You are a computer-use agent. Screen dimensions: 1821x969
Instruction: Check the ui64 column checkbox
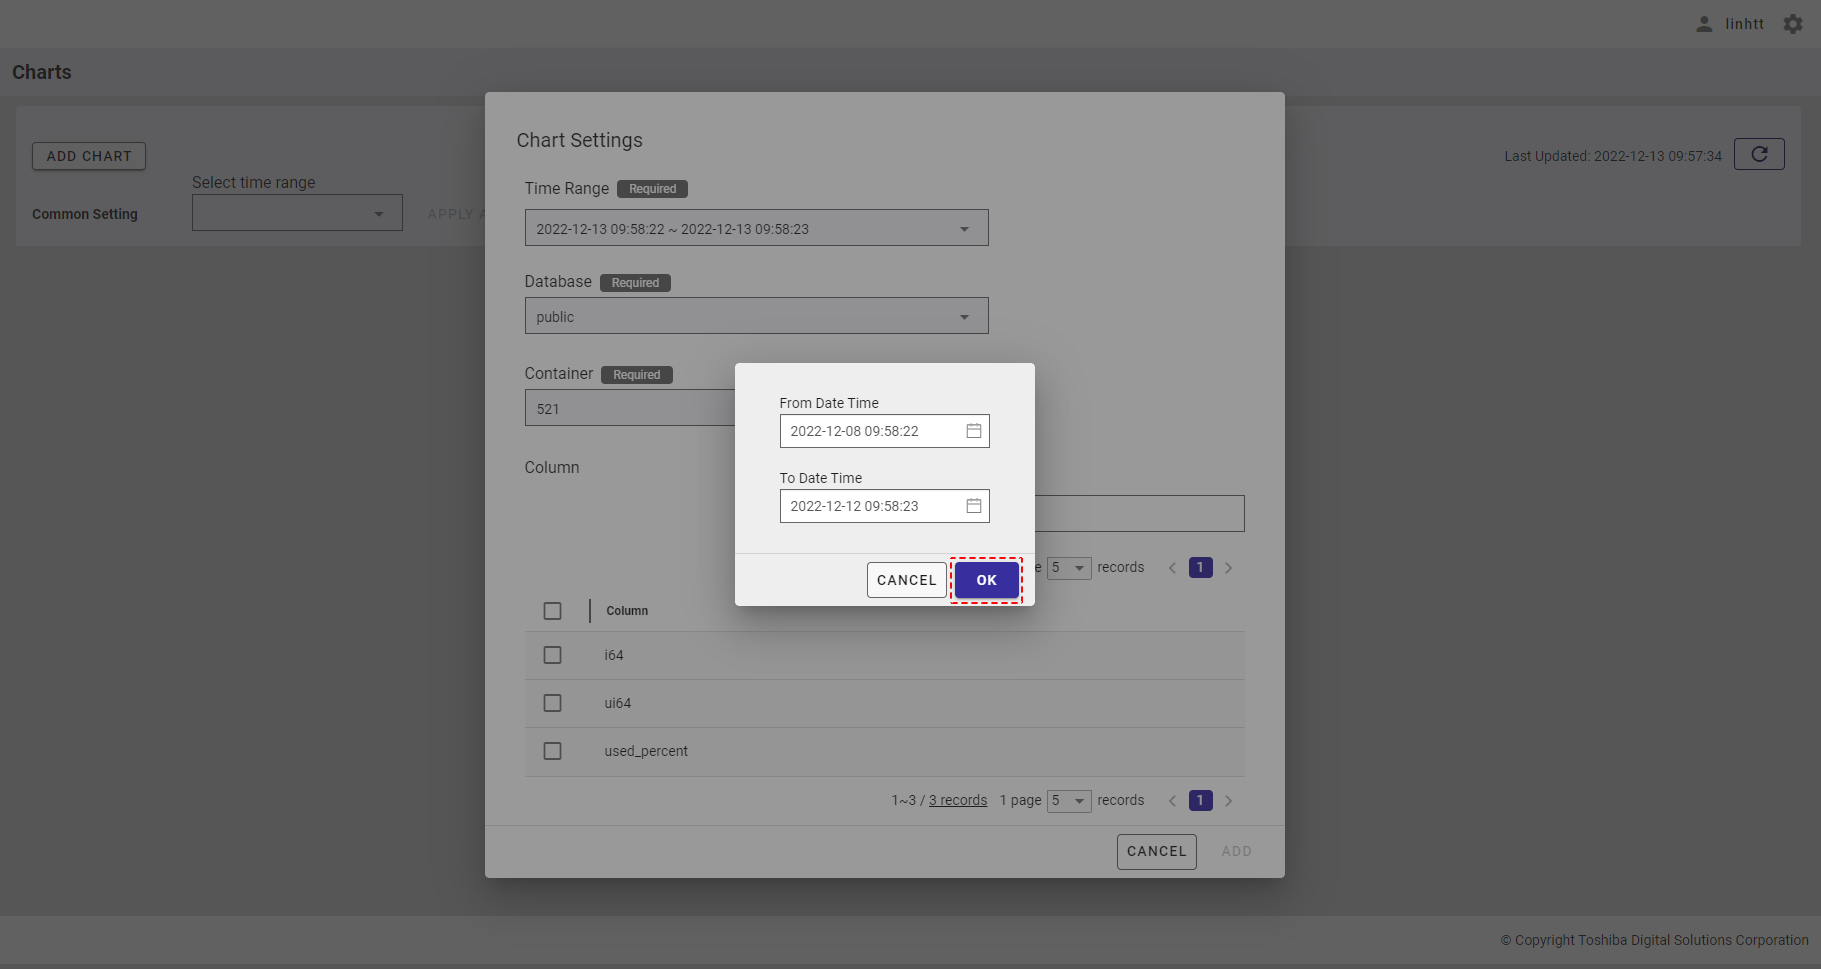(x=552, y=703)
